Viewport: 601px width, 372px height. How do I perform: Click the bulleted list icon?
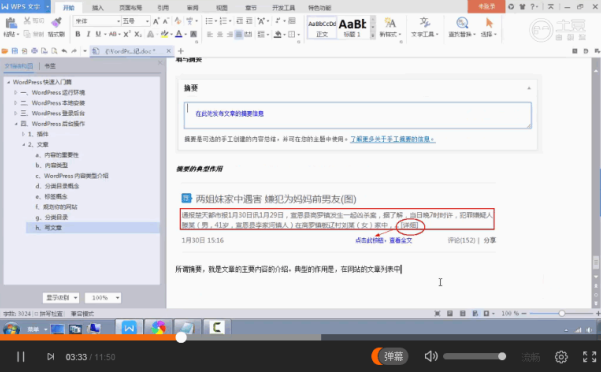click(209, 21)
